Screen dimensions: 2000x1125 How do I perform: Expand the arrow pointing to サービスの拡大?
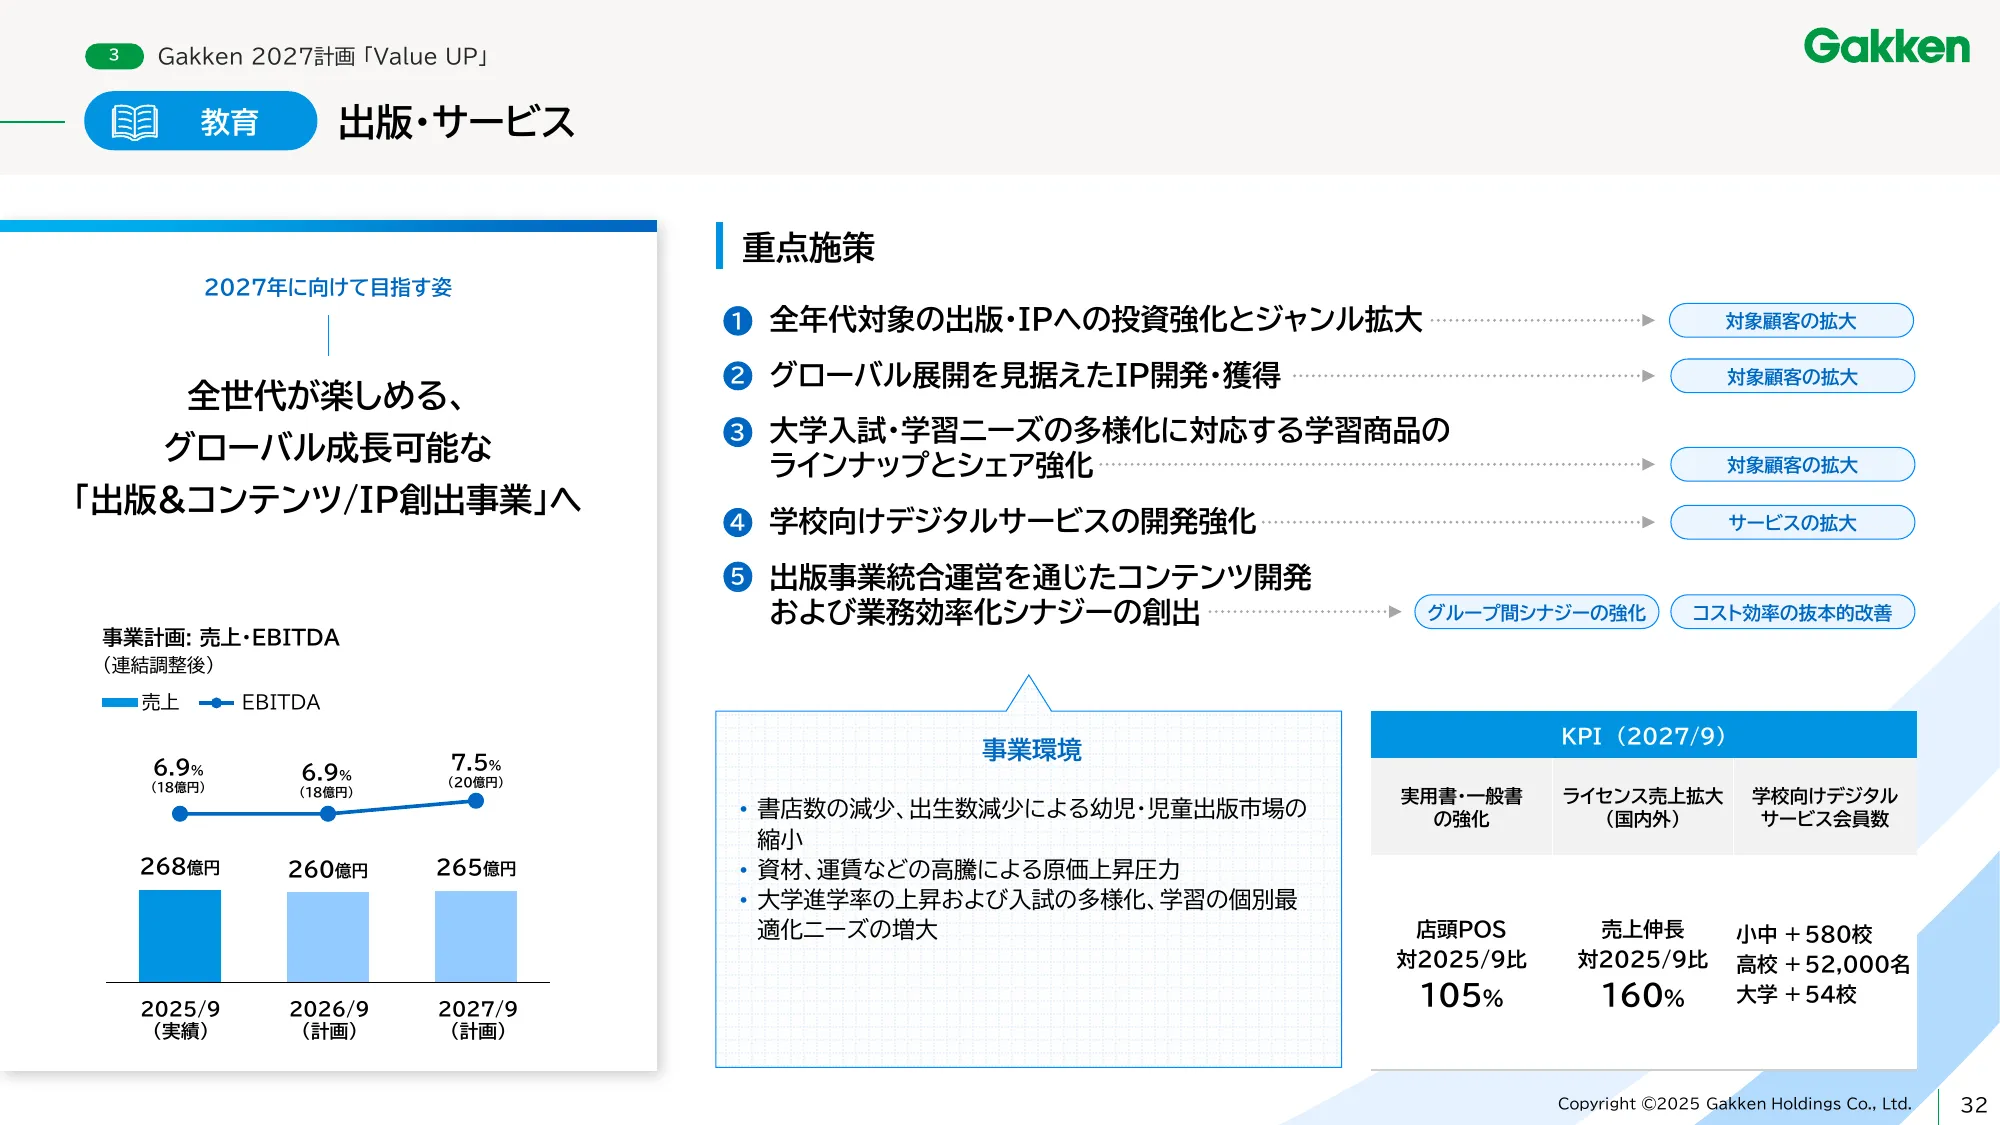click(1648, 521)
